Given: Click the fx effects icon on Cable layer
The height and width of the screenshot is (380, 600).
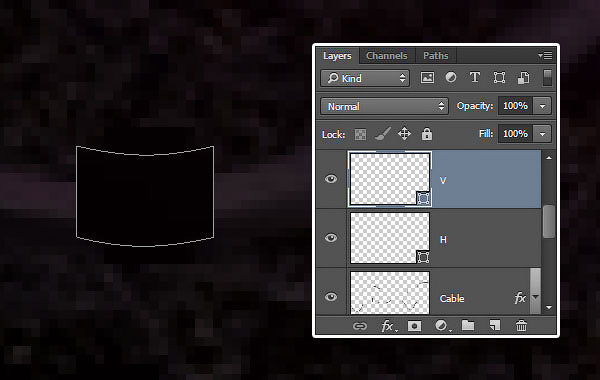Looking at the screenshot, I should [x=520, y=298].
